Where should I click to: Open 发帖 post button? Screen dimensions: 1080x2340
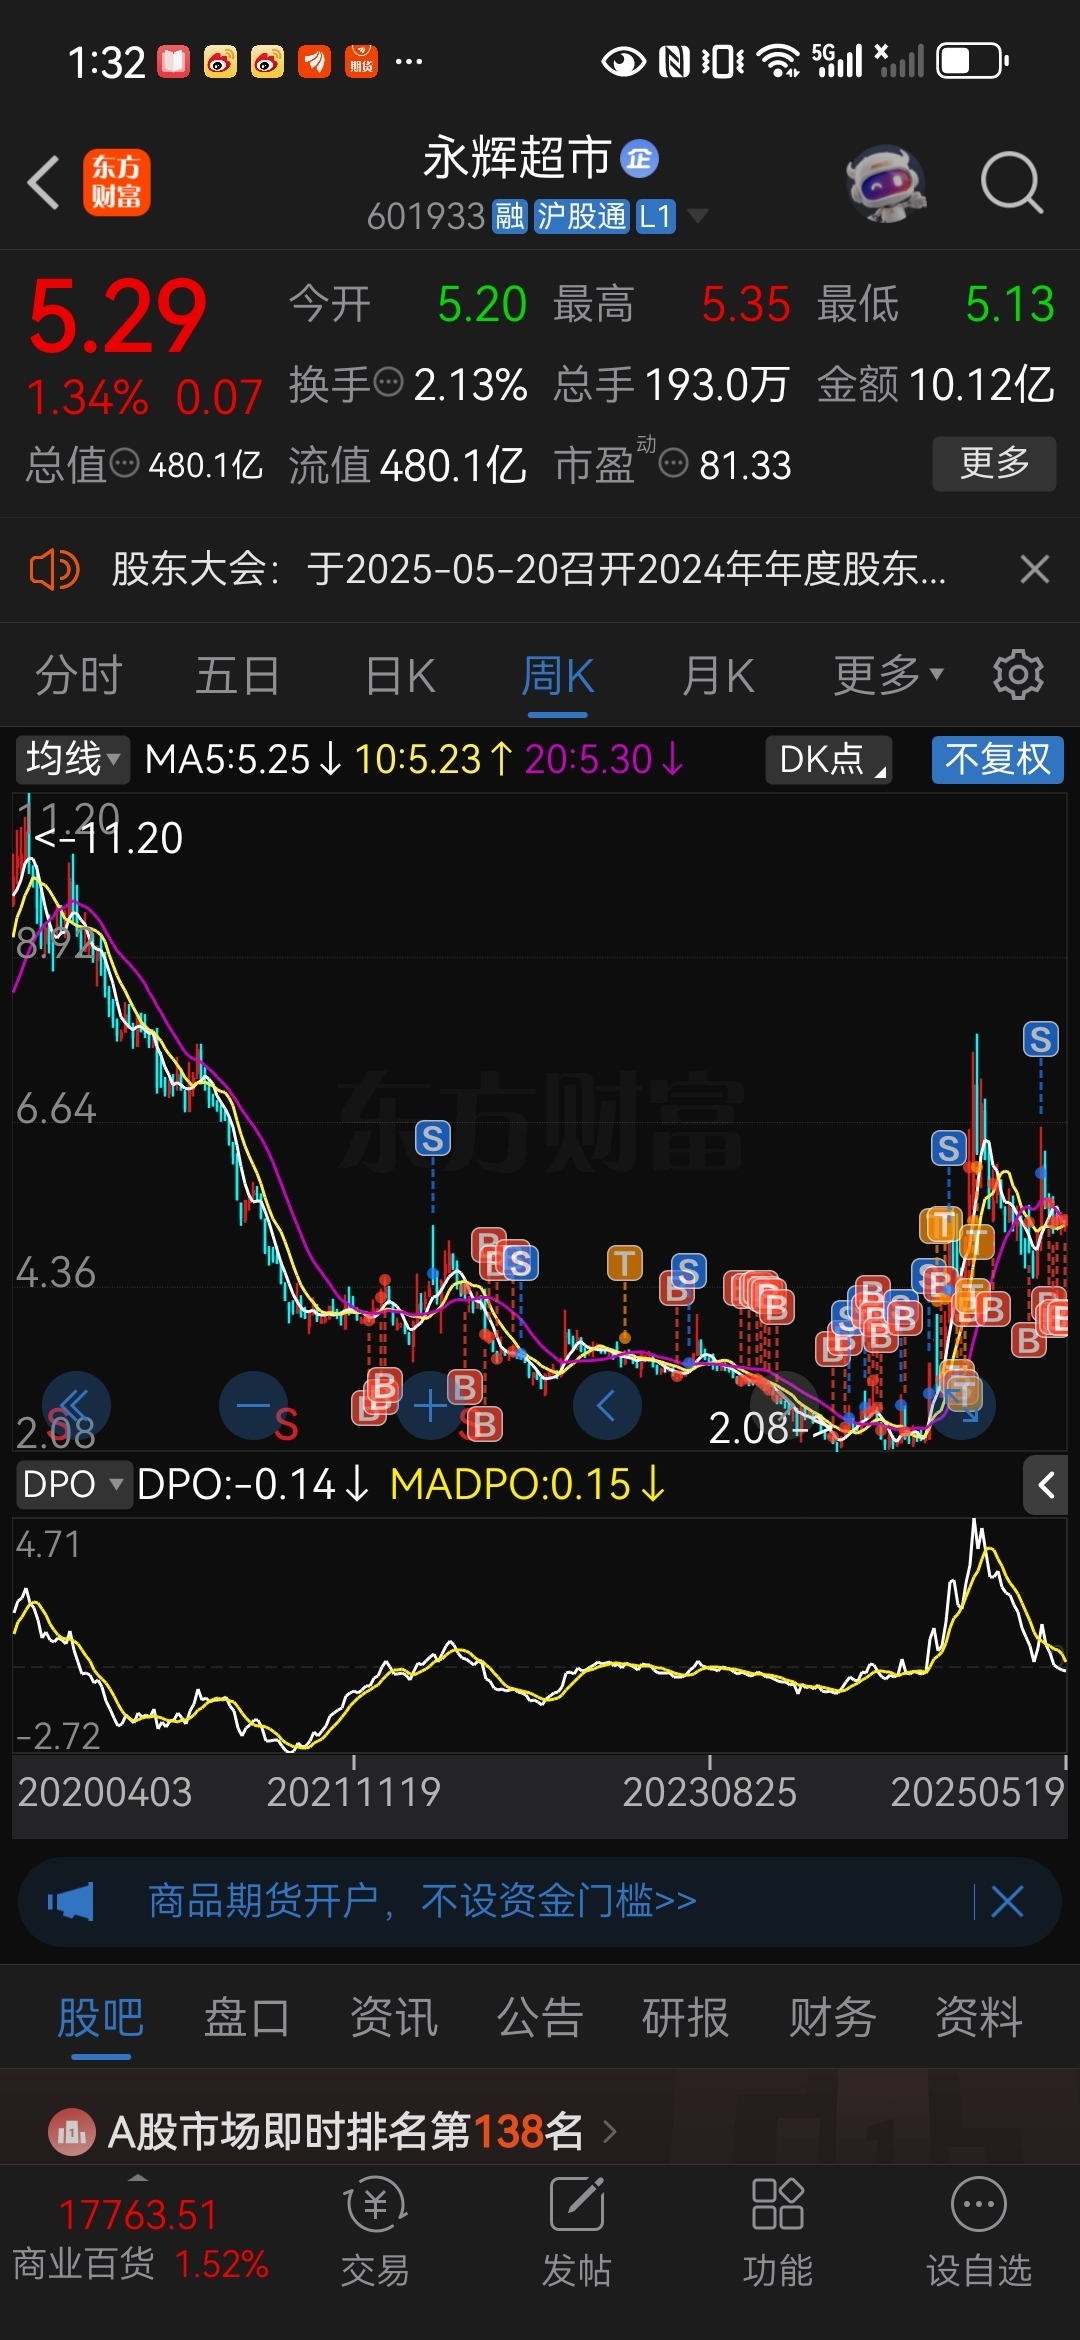pyautogui.click(x=577, y=2232)
